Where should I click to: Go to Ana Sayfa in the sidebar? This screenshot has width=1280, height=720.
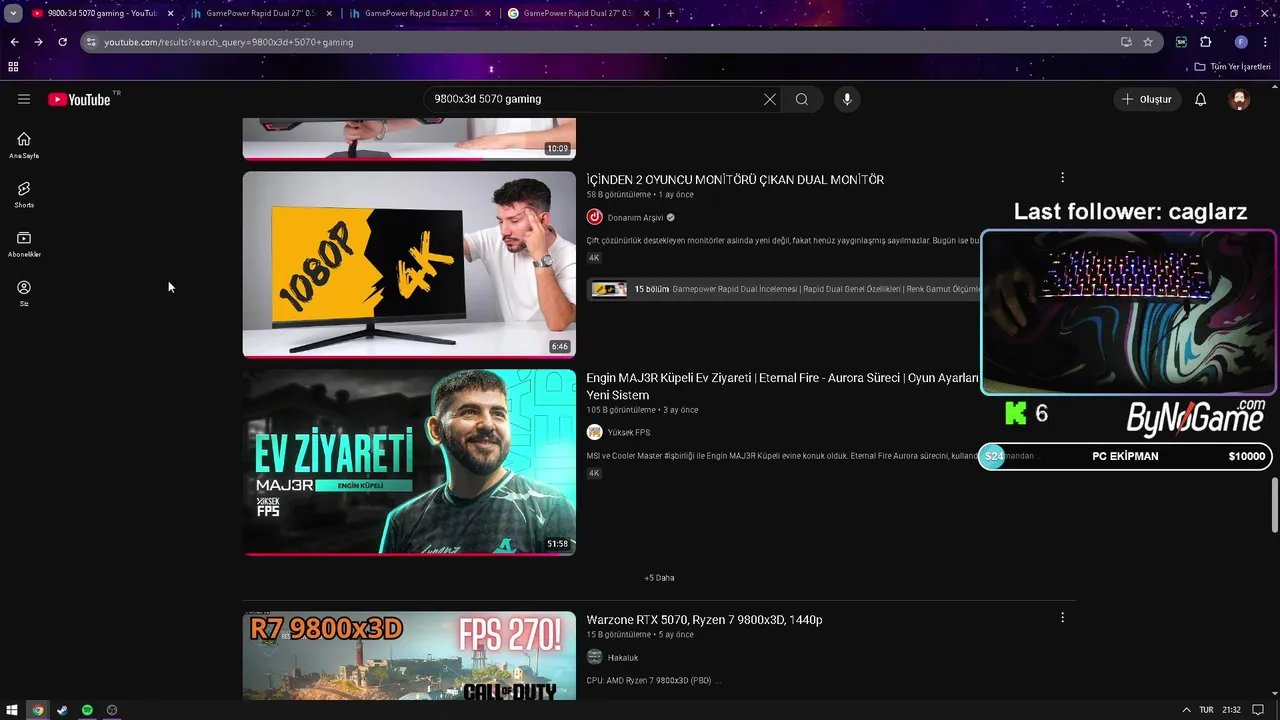24,145
